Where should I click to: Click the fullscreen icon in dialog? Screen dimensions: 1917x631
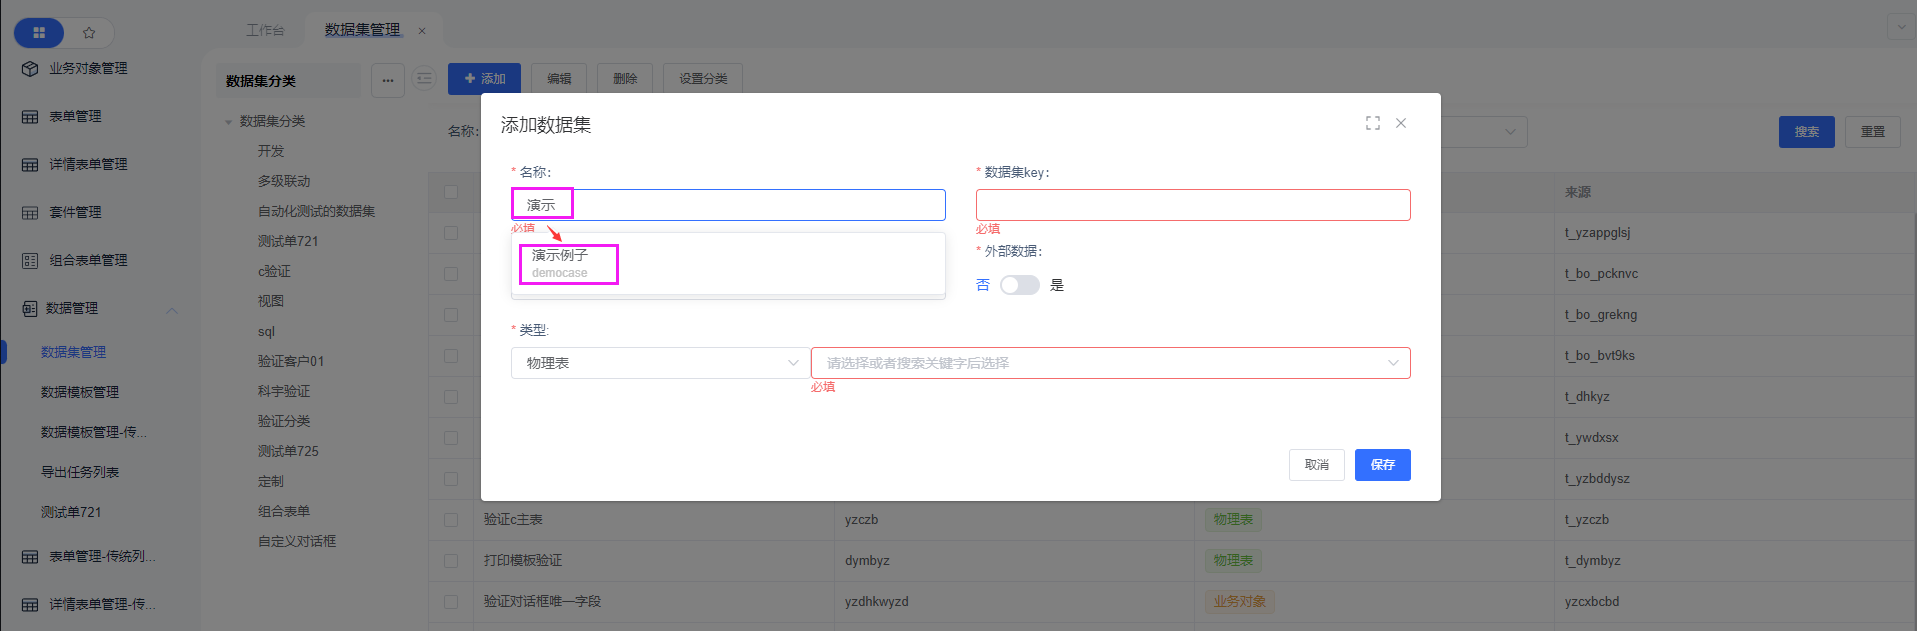(1372, 123)
